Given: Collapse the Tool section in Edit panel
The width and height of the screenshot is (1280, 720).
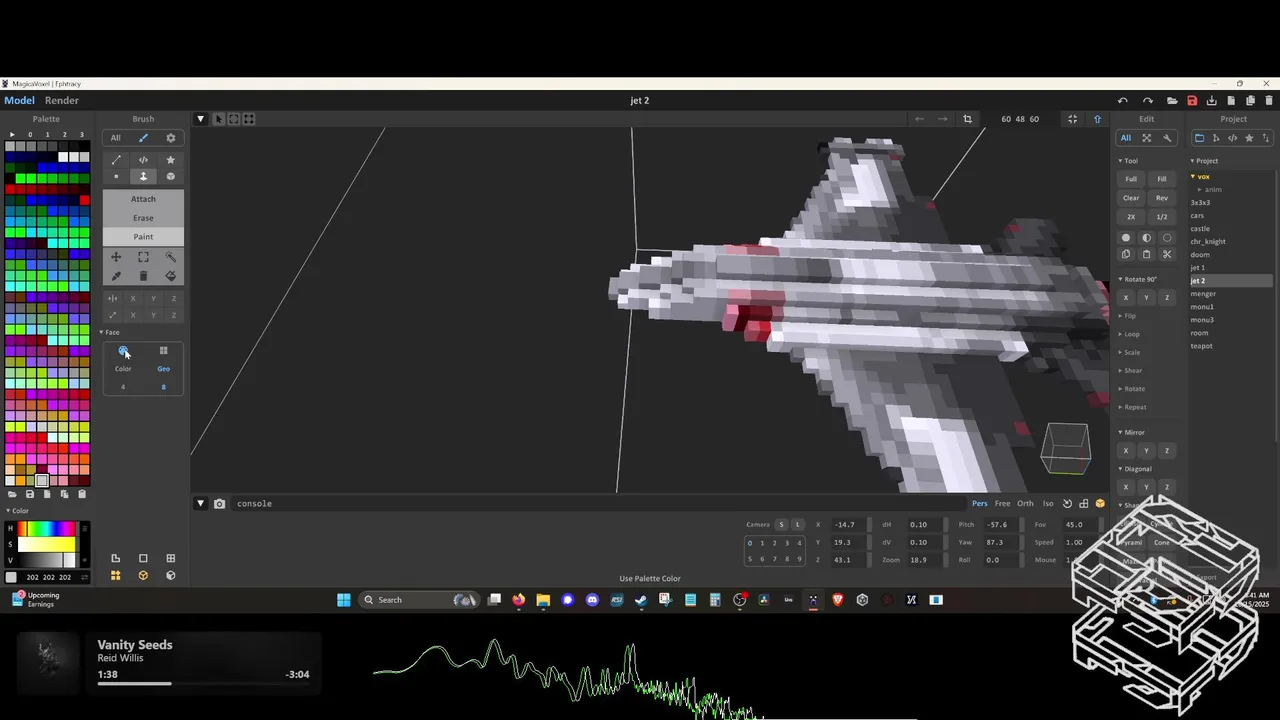Looking at the screenshot, I should point(1128,161).
